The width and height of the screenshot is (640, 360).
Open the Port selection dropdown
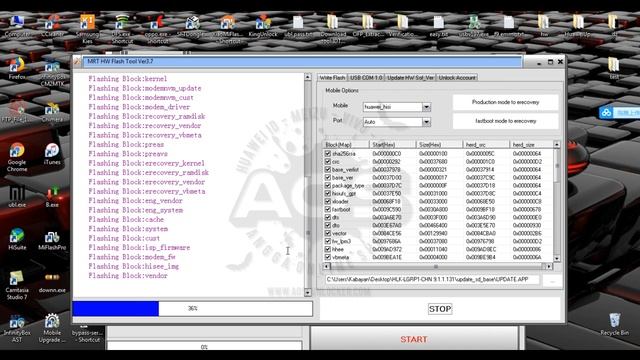426,122
